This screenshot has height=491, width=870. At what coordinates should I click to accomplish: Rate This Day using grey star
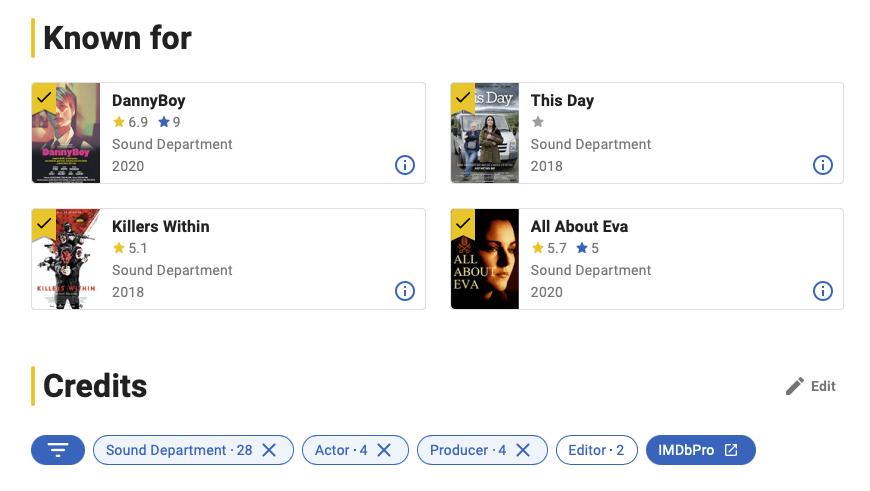tap(538, 122)
